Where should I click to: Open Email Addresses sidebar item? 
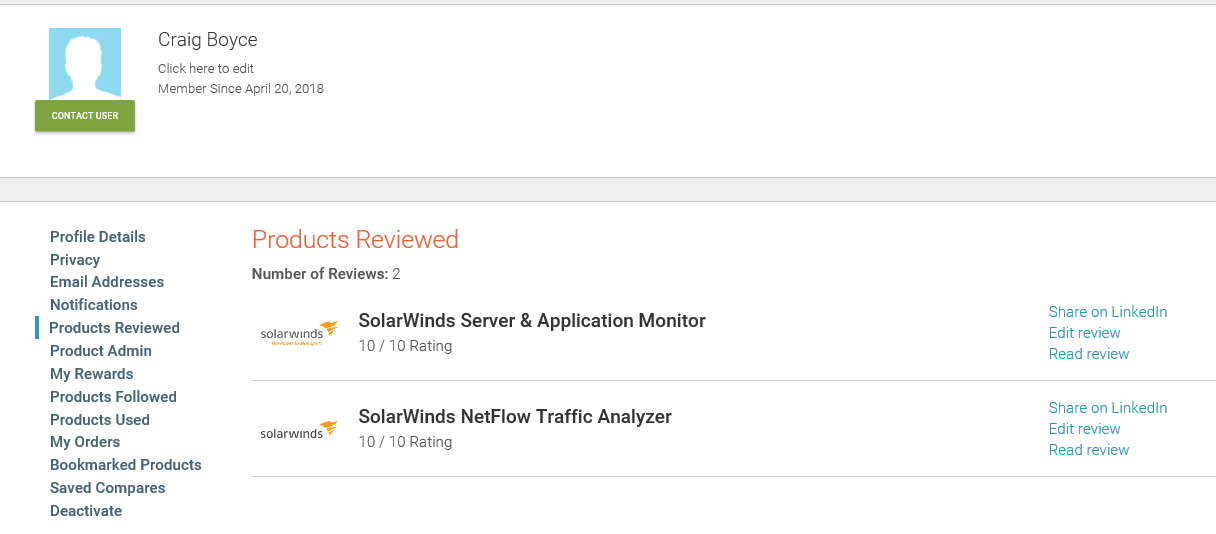coord(107,282)
